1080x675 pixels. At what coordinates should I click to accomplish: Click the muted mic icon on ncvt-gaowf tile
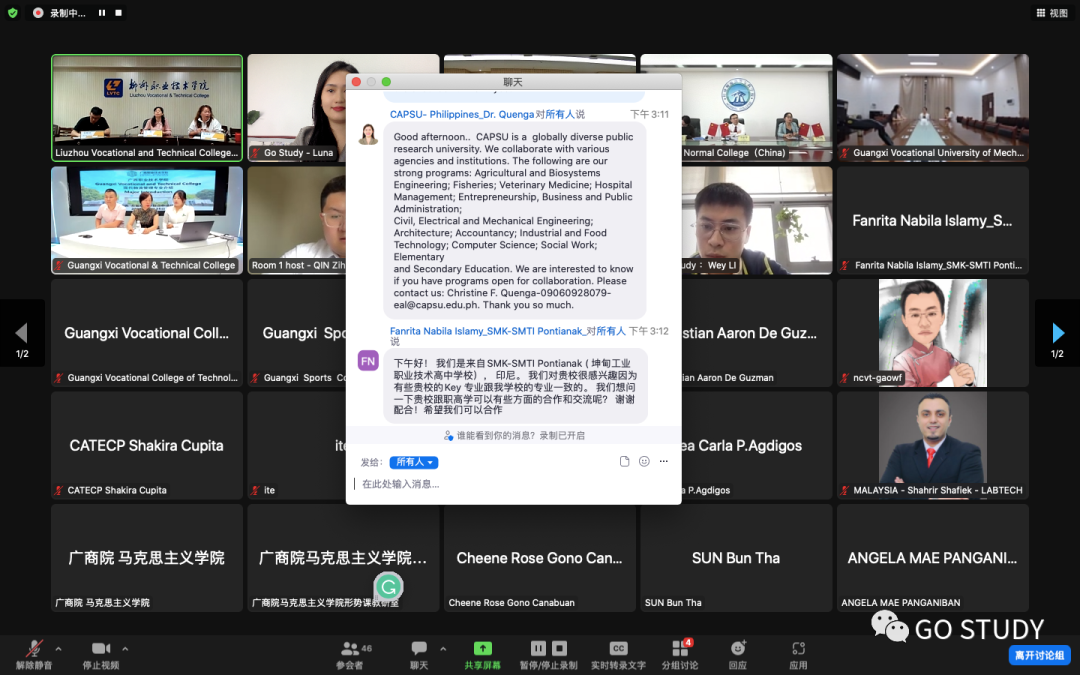pyautogui.click(x=844, y=377)
